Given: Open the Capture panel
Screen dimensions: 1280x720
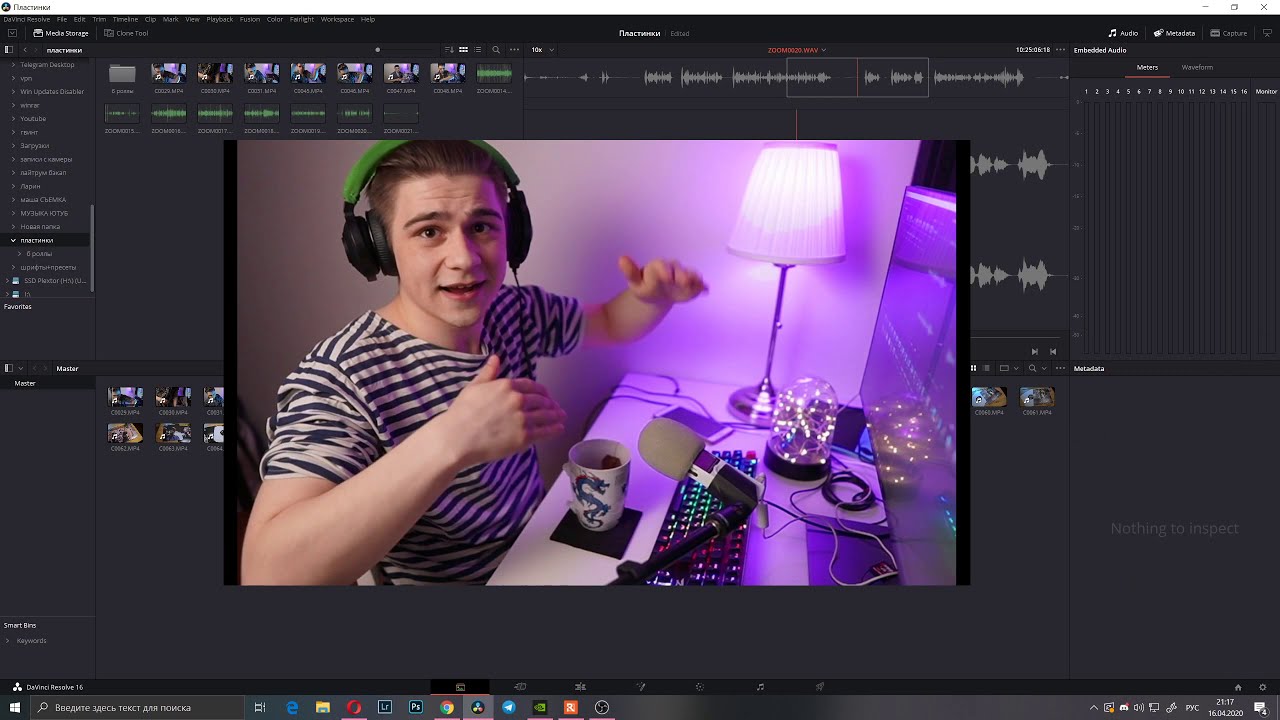Looking at the screenshot, I should point(1229,33).
